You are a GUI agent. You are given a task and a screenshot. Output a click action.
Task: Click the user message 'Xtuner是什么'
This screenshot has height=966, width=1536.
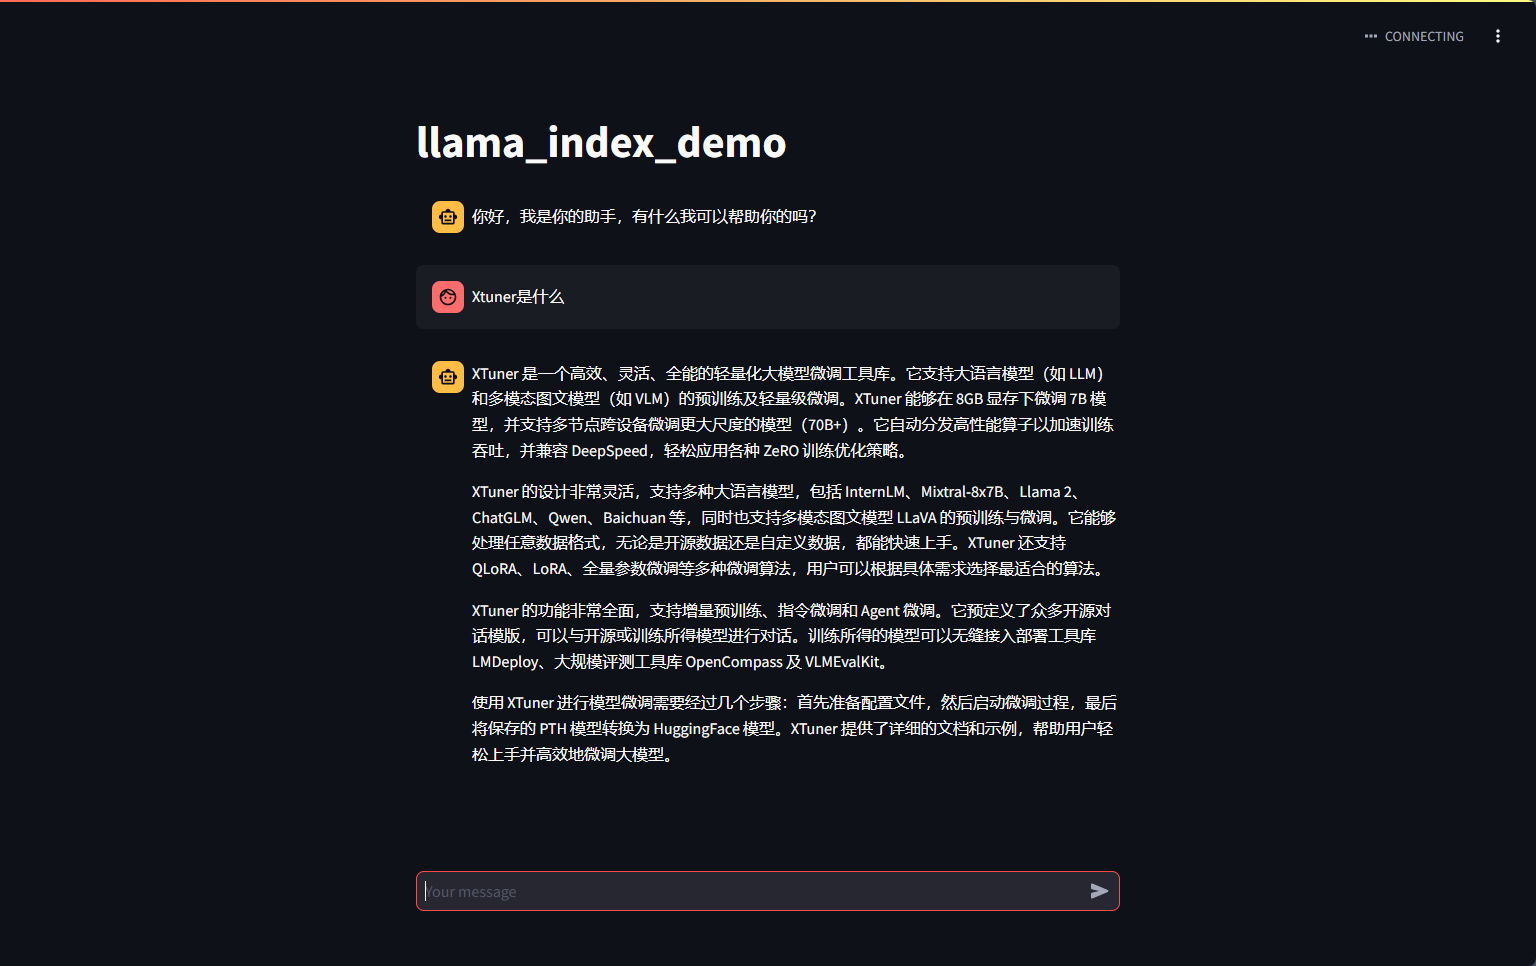(x=518, y=297)
